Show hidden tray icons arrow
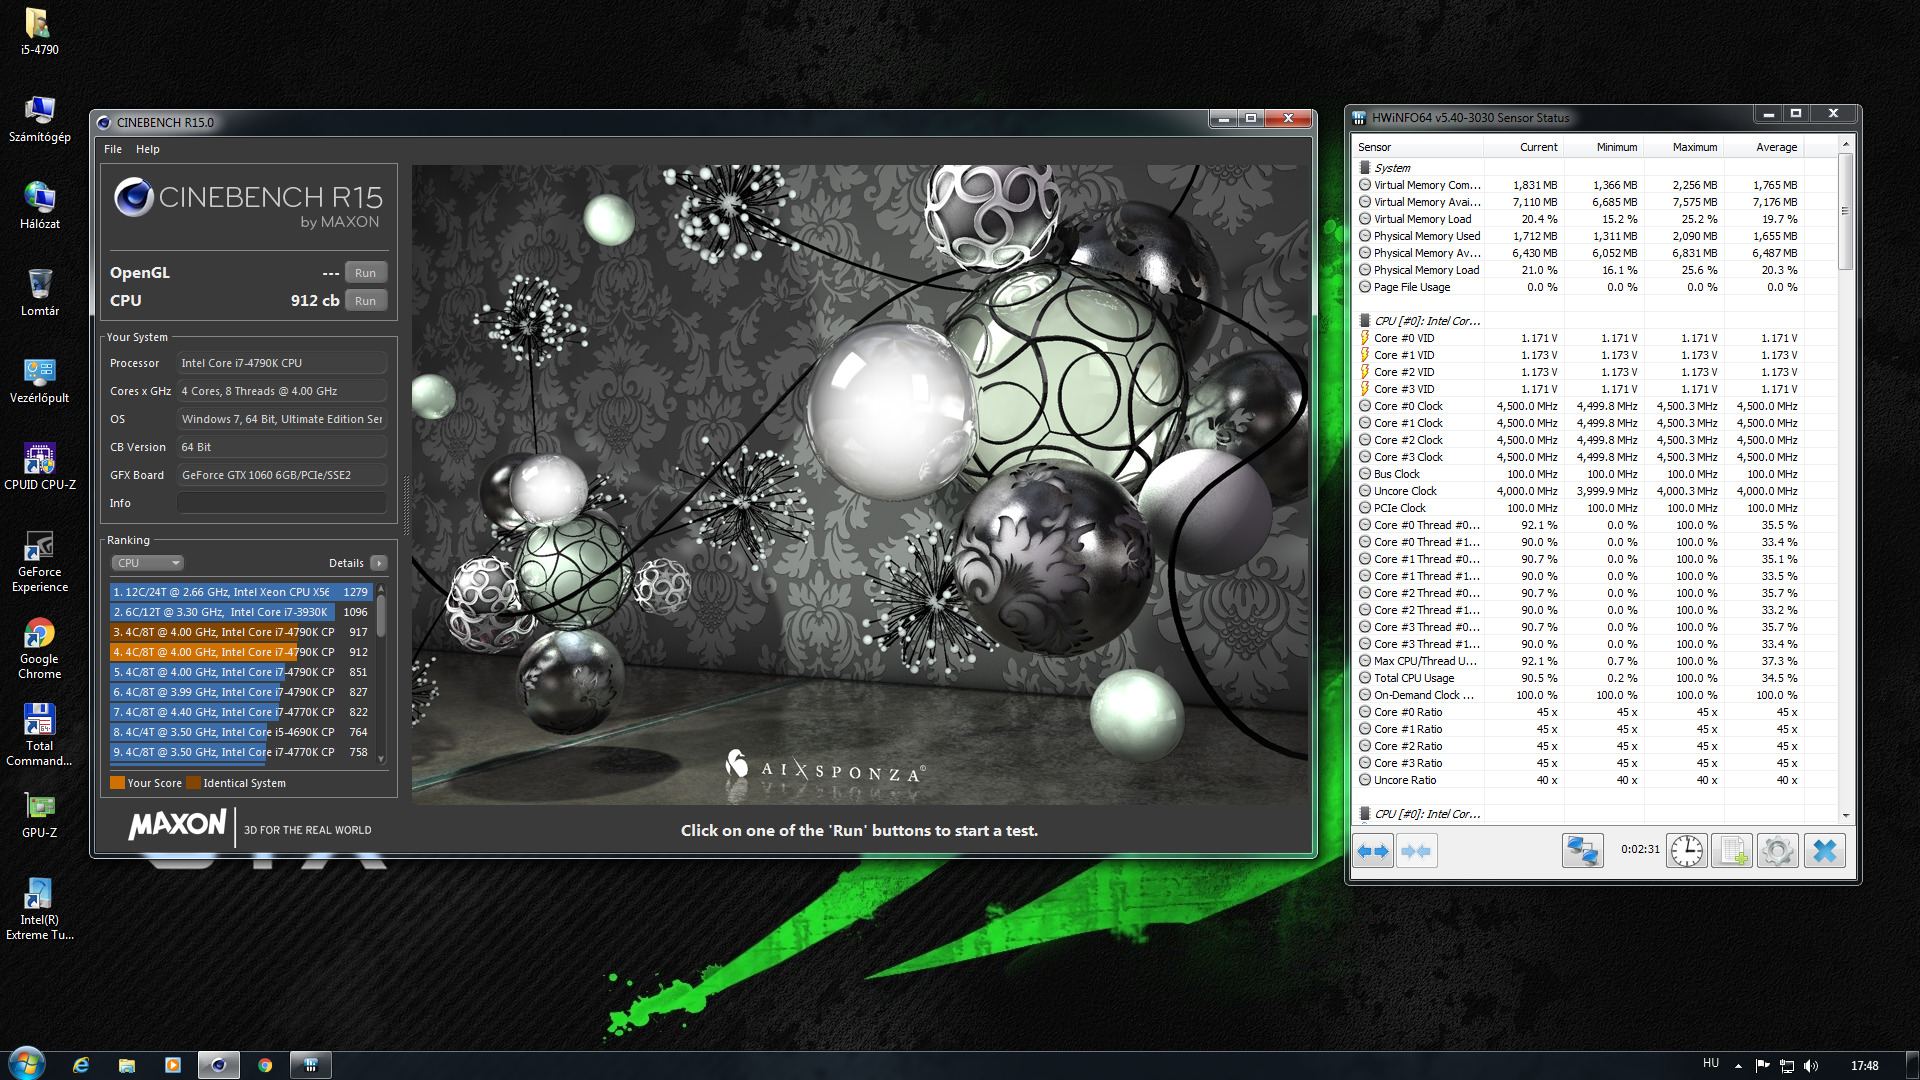1920x1080 pixels. tap(1738, 1066)
